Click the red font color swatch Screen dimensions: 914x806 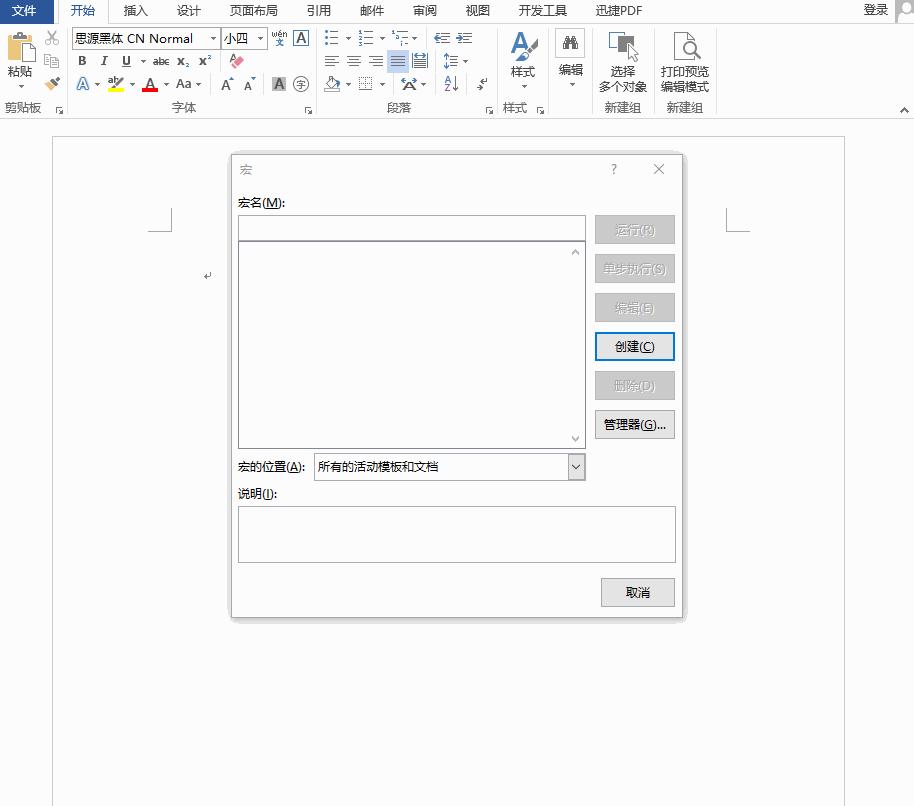(x=150, y=85)
